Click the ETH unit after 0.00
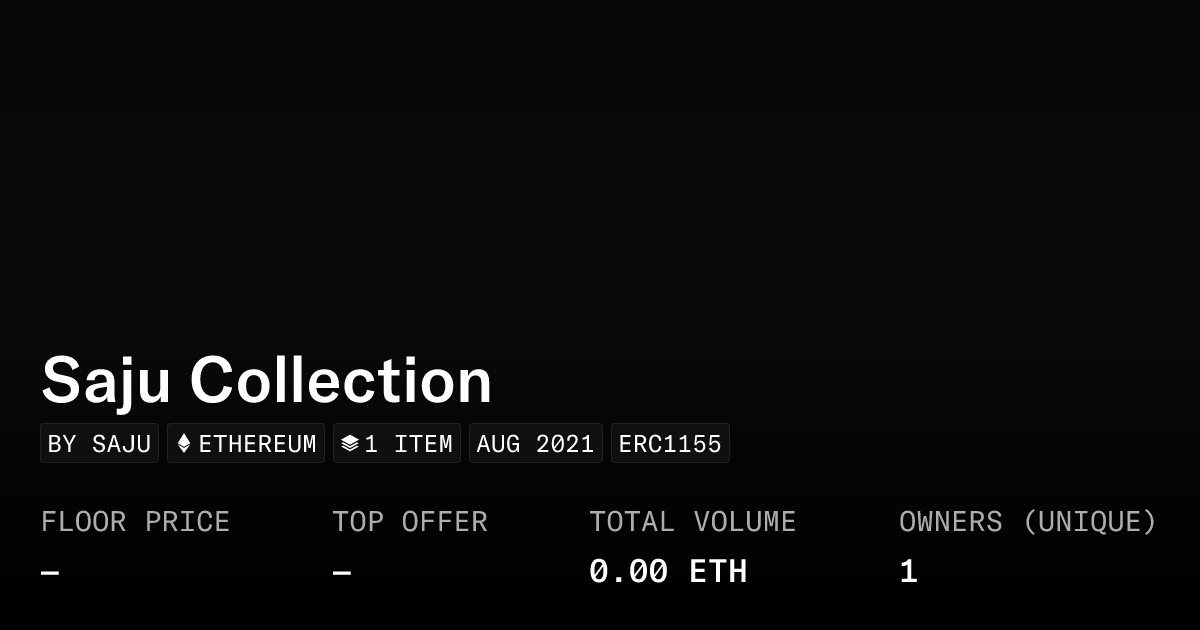This screenshot has height=630, width=1200. pos(718,572)
